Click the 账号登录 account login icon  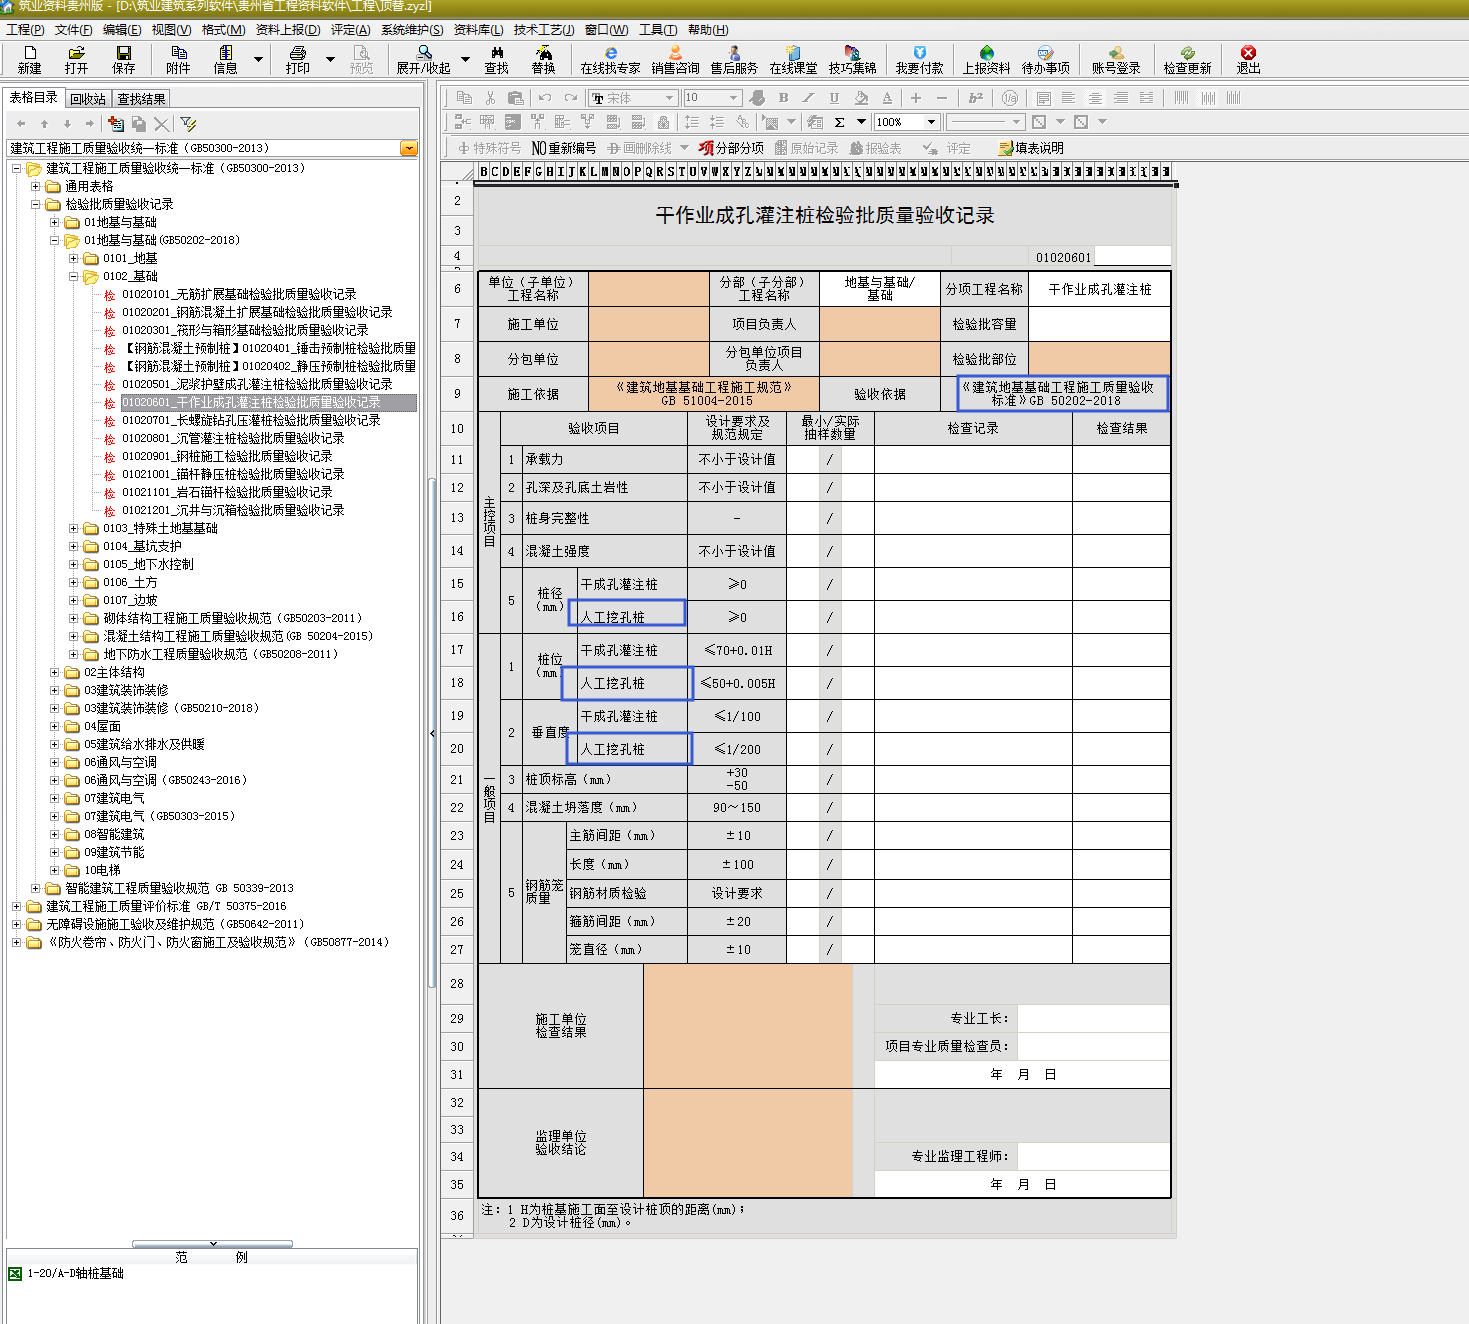tap(1116, 60)
